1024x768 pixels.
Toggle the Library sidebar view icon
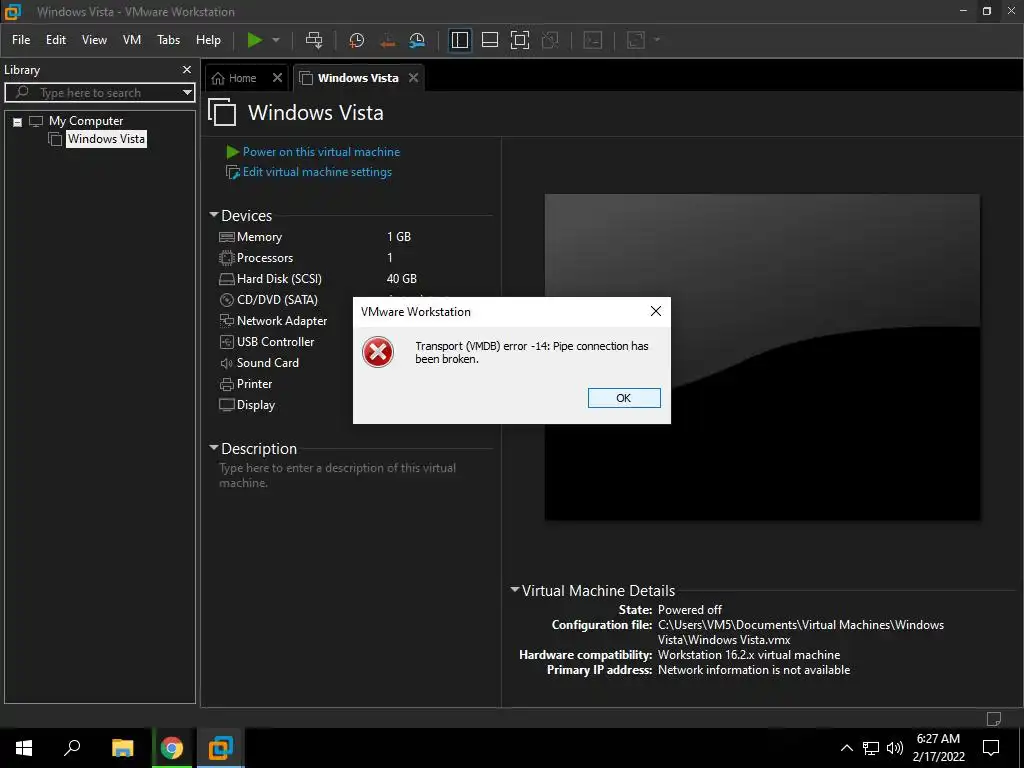point(460,40)
